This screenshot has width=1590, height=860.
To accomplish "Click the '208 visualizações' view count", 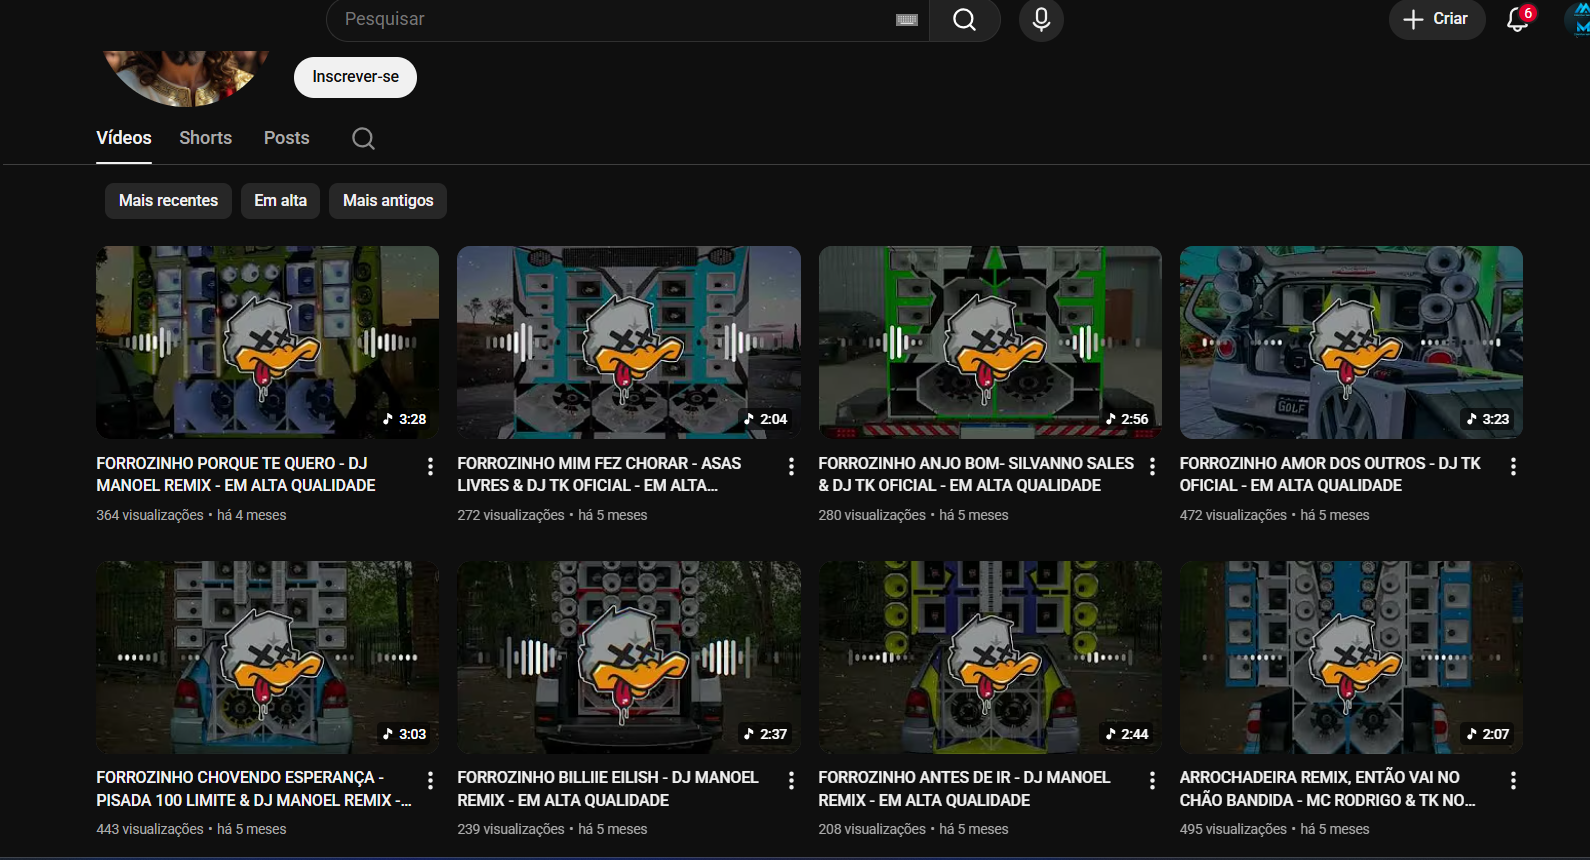I will coord(872,829).
